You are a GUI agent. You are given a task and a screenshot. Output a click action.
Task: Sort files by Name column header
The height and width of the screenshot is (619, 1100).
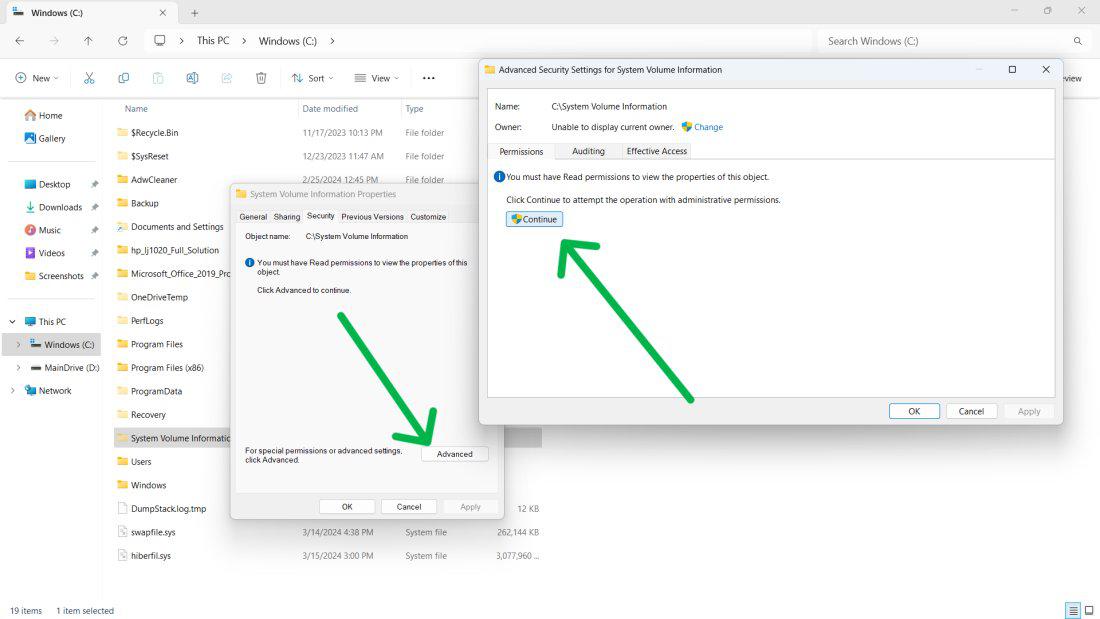136,109
